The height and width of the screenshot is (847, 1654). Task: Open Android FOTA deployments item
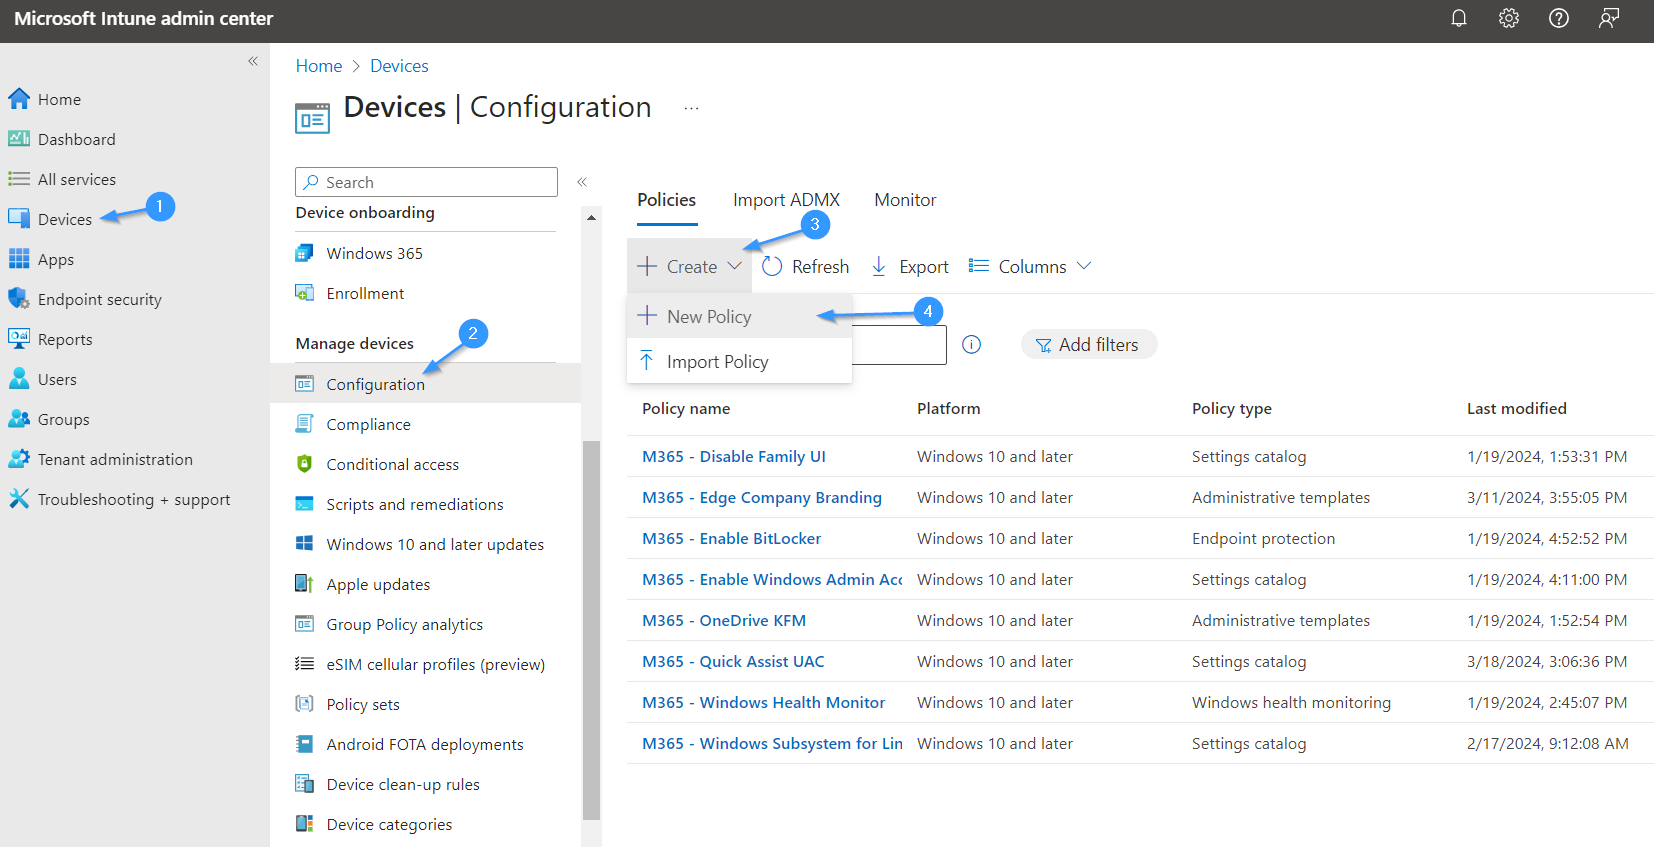coord(425,744)
